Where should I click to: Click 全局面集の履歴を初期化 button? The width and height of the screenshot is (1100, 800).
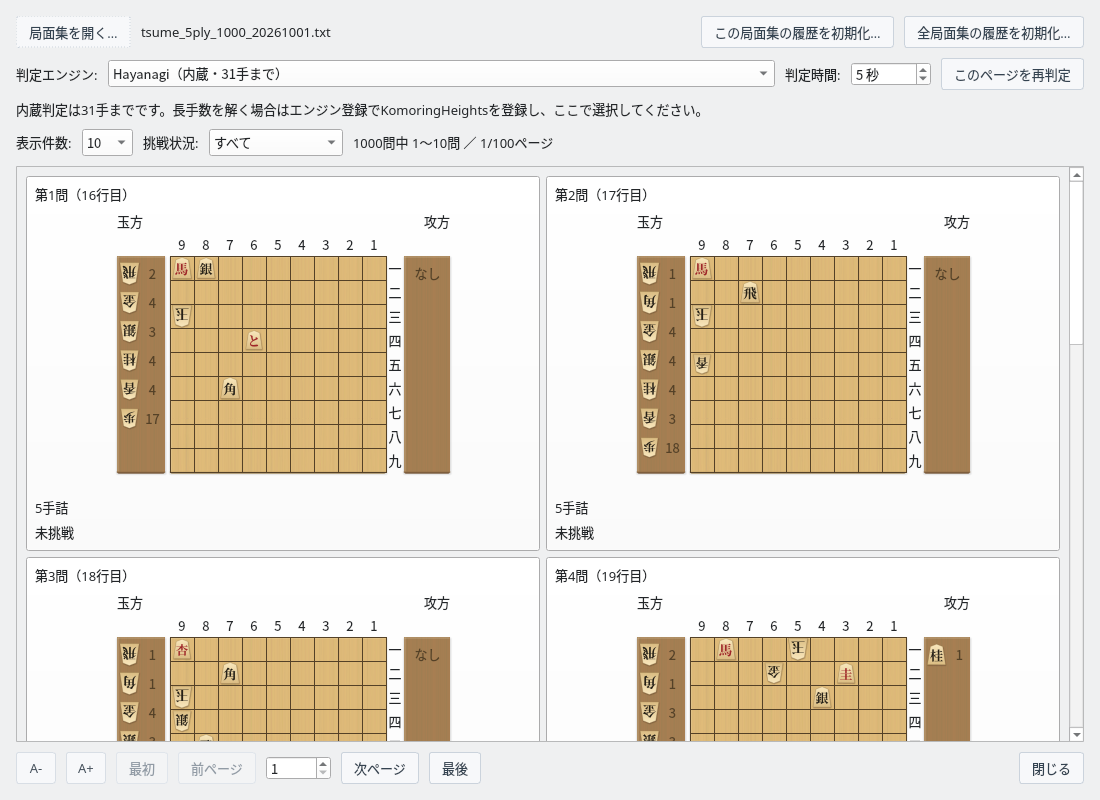pyautogui.click(x=993, y=33)
